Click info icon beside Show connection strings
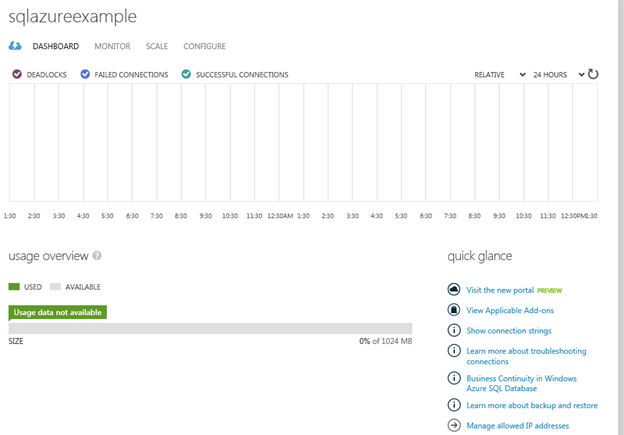The image size is (624, 435). click(454, 330)
